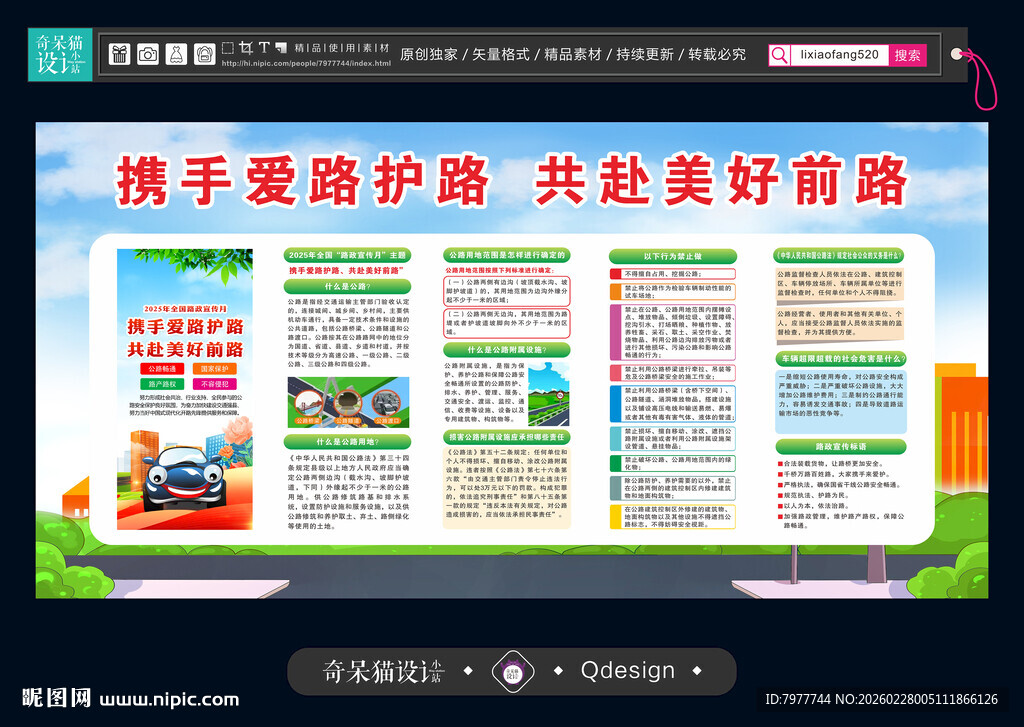Click the camera icon in the toolbar

click(148, 53)
